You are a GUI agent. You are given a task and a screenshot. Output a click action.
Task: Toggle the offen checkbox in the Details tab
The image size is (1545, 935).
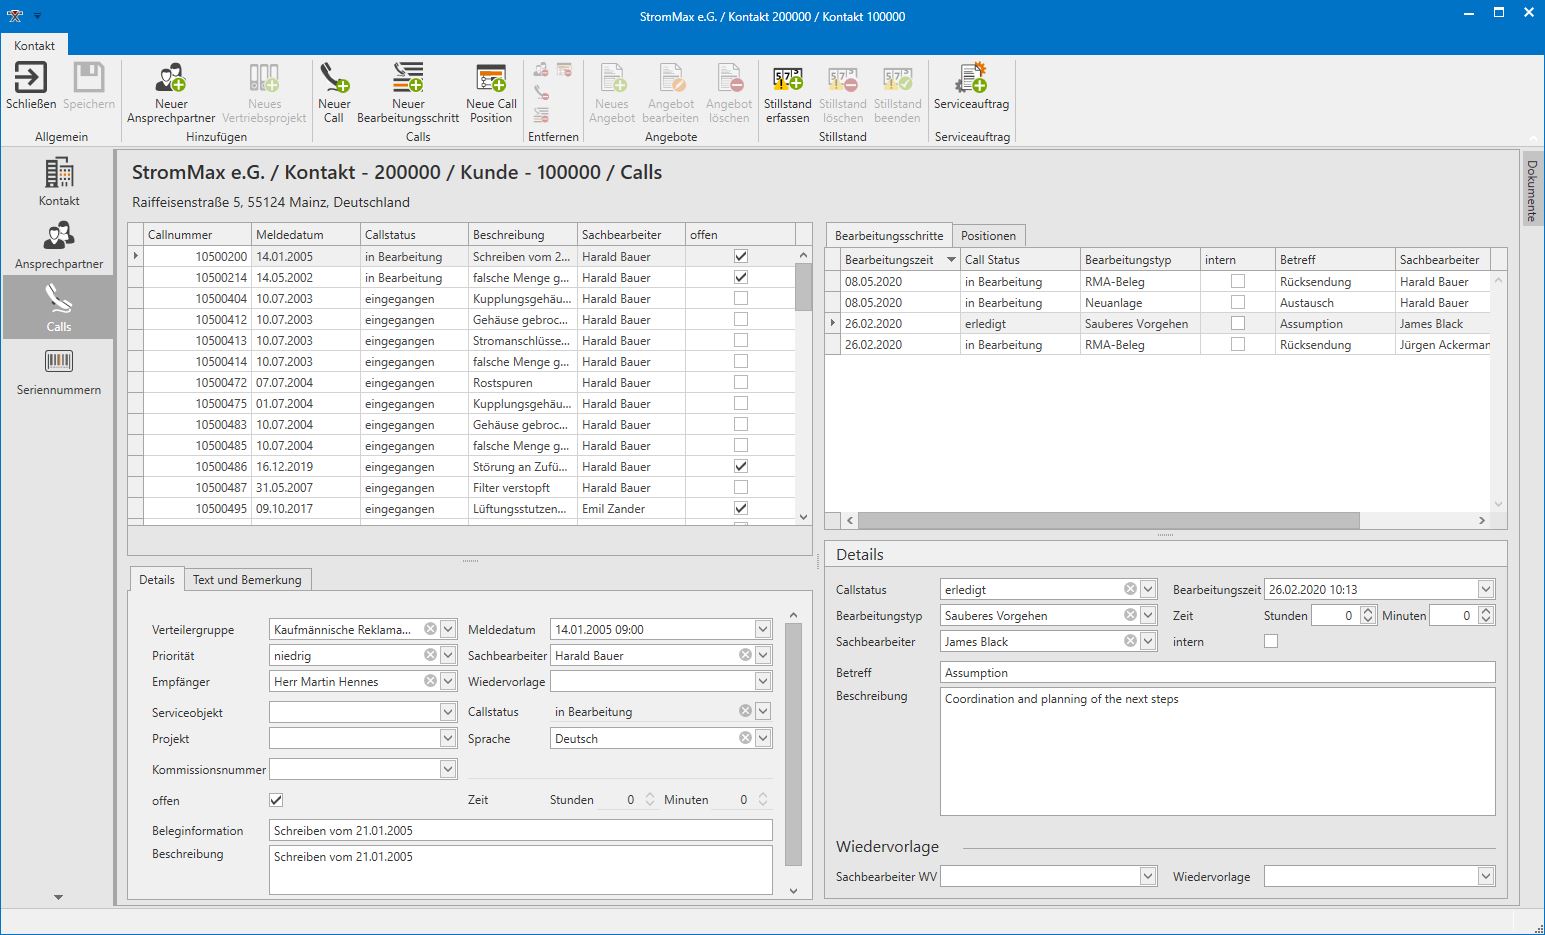(x=276, y=800)
